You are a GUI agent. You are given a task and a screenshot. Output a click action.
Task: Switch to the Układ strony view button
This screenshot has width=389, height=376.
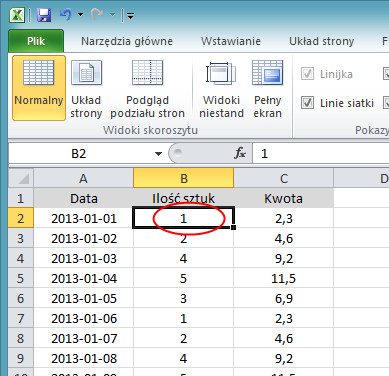pos(86,88)
